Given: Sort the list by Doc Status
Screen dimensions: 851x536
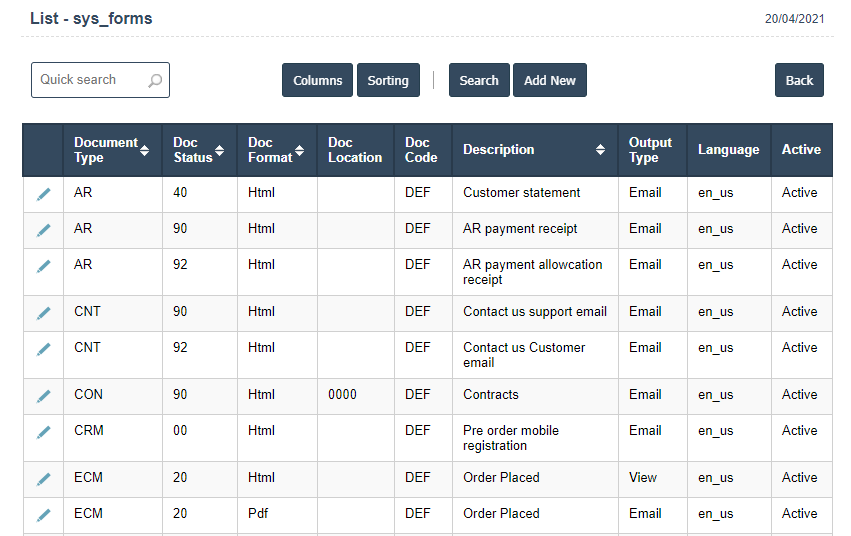Looking at the screenshot, I should [x=220, y=150].
